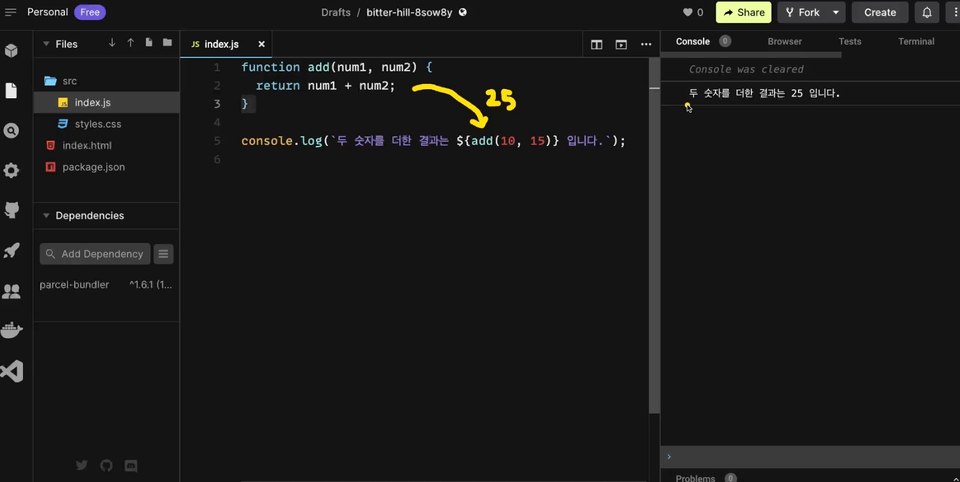The image size is (960, 482).
Task: Open the GitHub panel in sidebar
Action: 12,210
